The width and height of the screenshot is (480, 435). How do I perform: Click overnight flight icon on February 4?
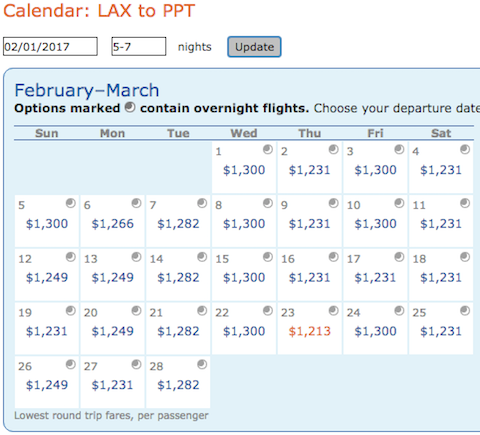pos(465,149)
